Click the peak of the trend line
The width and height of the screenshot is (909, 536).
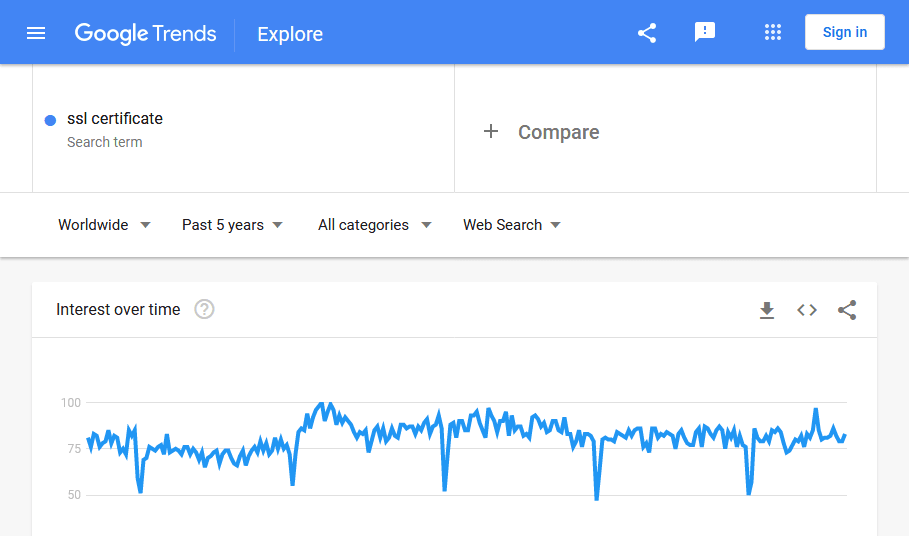tap(322, 403)
